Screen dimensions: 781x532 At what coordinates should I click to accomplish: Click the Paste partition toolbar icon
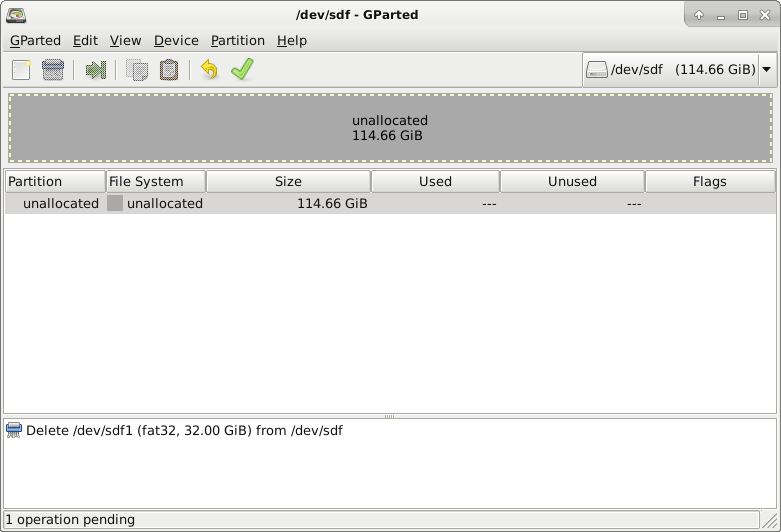click(x=169, y=70)
